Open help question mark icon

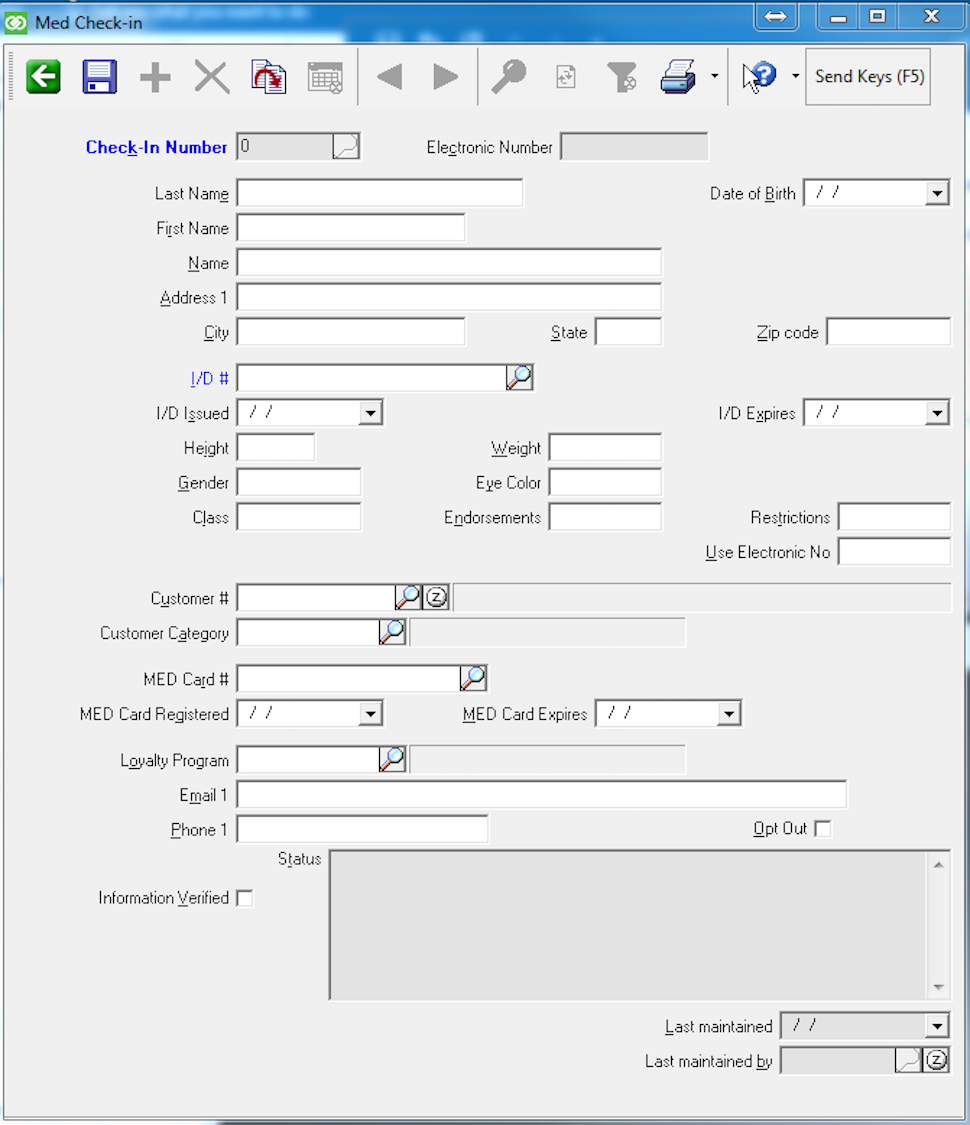click(x=760, y=77)
